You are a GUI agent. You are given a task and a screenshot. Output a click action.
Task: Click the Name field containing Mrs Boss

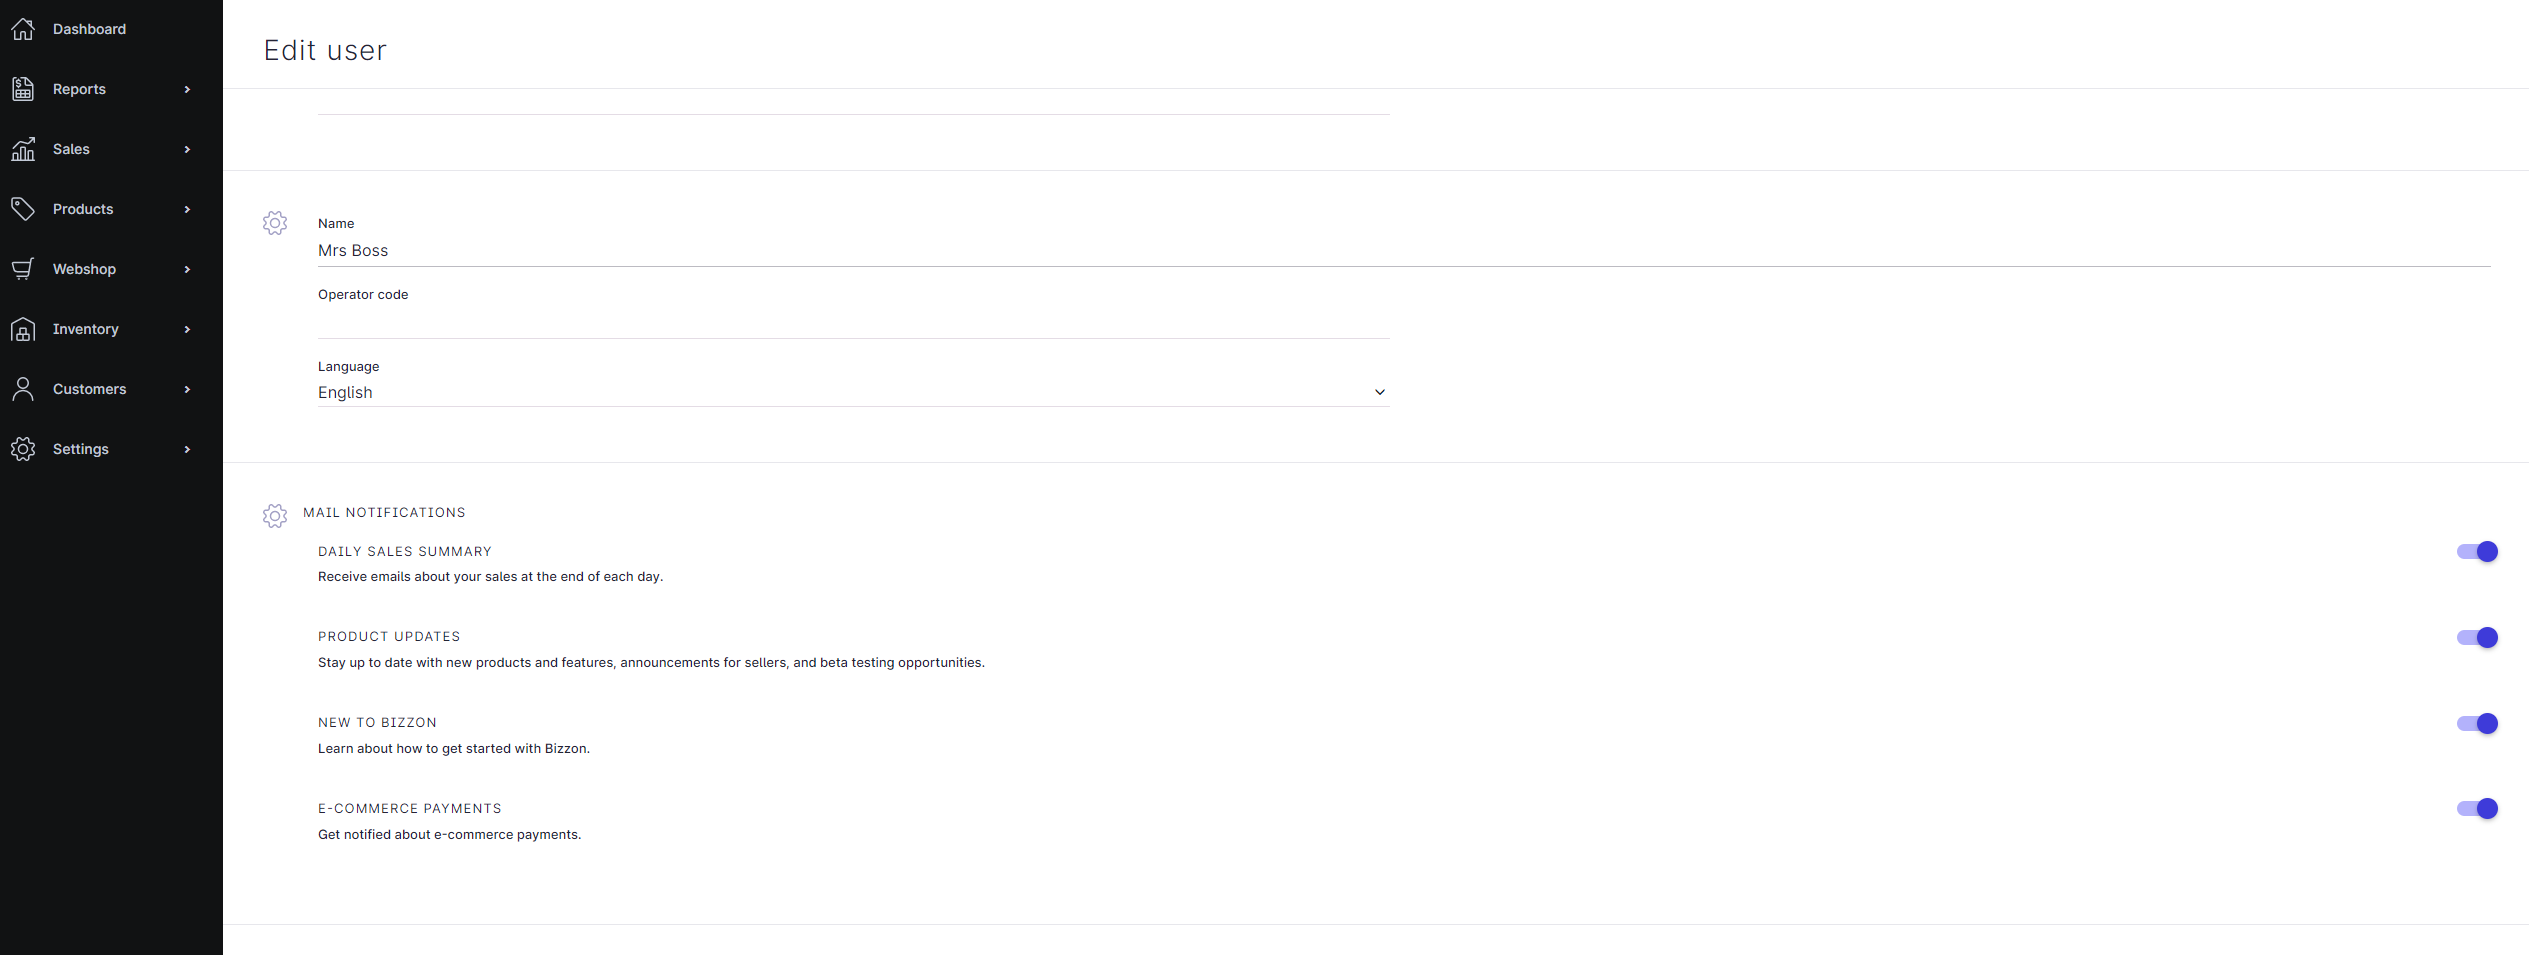click(x=1402, y=251)
